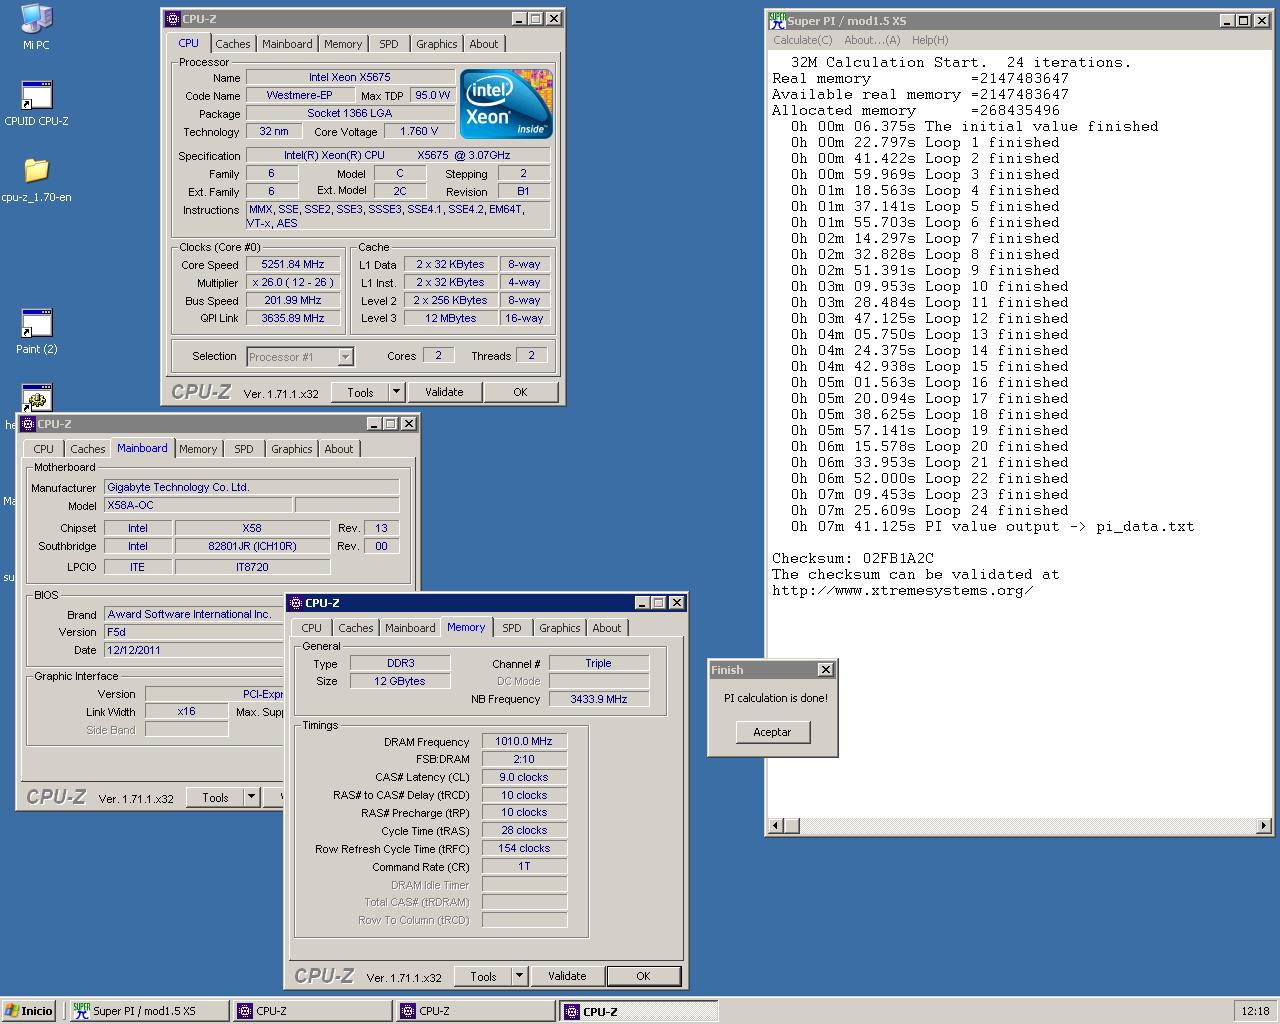Viewport: 1280px width, 1024px height.
Task: Open the Mainboard tab in top CPU-Z window
Action: [x=287, y=44]
